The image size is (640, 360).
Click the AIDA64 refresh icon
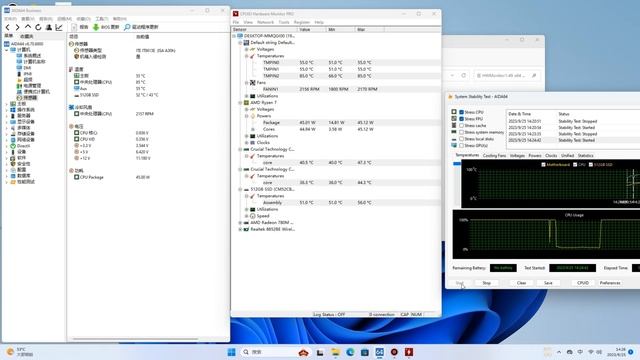38,27
